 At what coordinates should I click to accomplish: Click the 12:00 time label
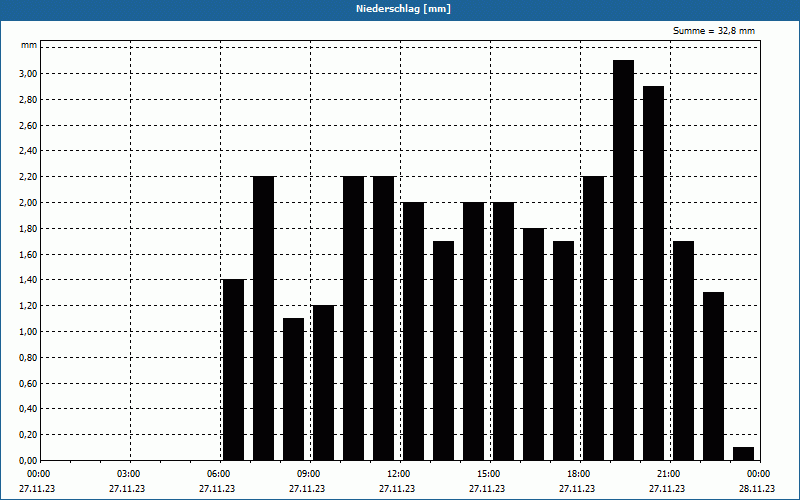[400, 474]
